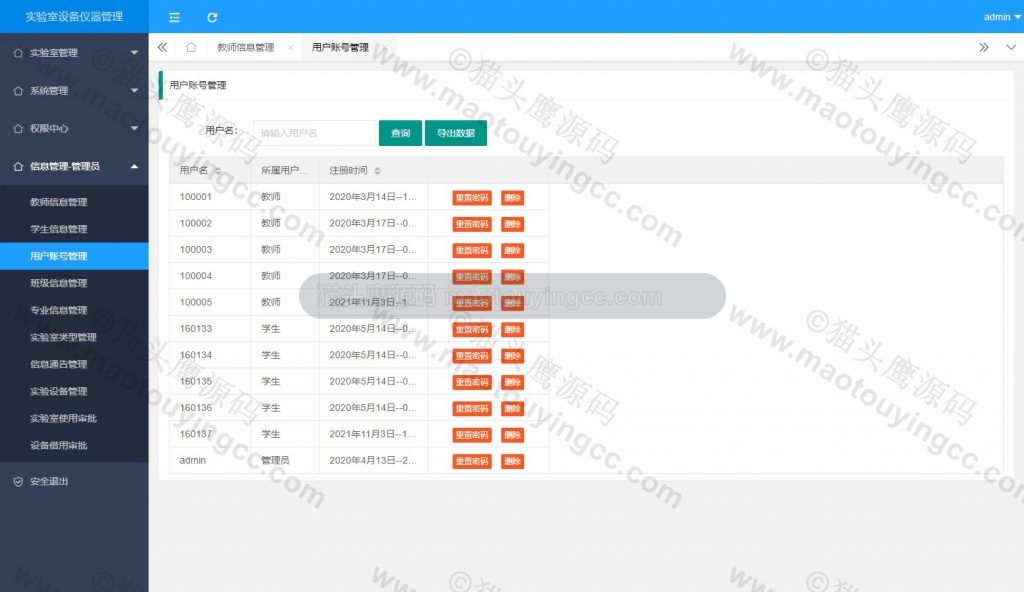Open 专业信息管理 in sidebar
This screenshot has height=592, width=1024.
(x=74, y=310)
